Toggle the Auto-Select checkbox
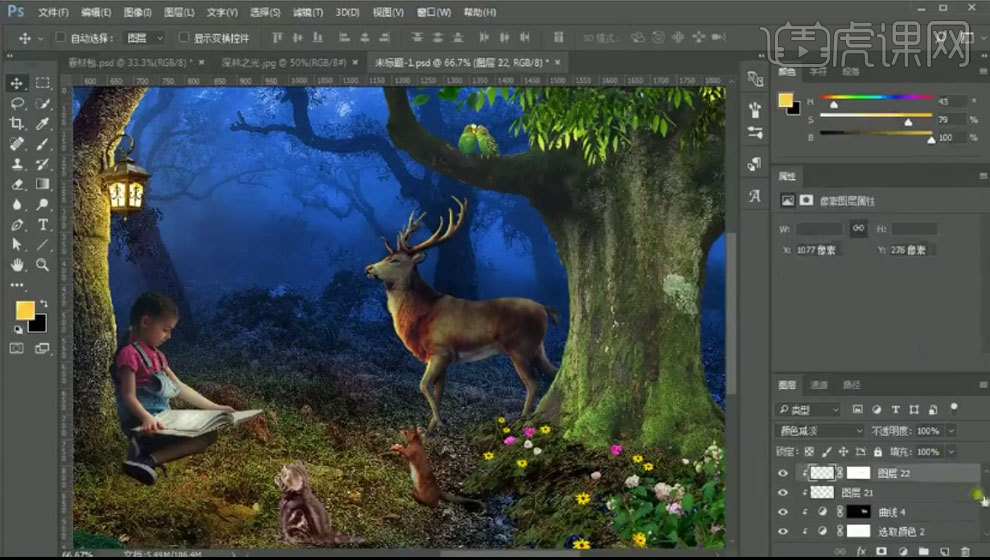Screen dimensions: 990x560 [61, 38]
